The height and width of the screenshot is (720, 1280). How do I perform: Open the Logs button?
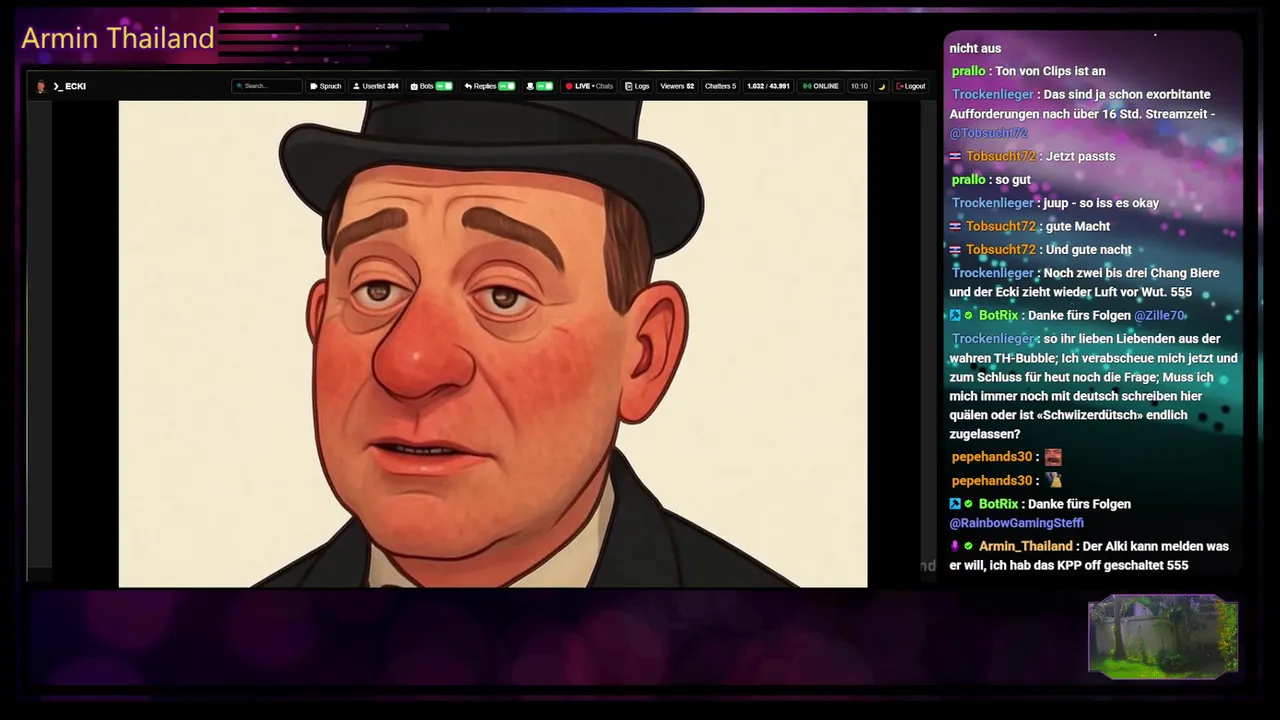pyautogui.click(x=637, y=86)
